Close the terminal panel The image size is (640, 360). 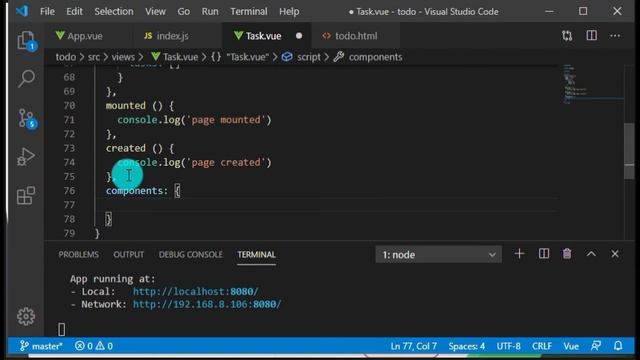615,254
